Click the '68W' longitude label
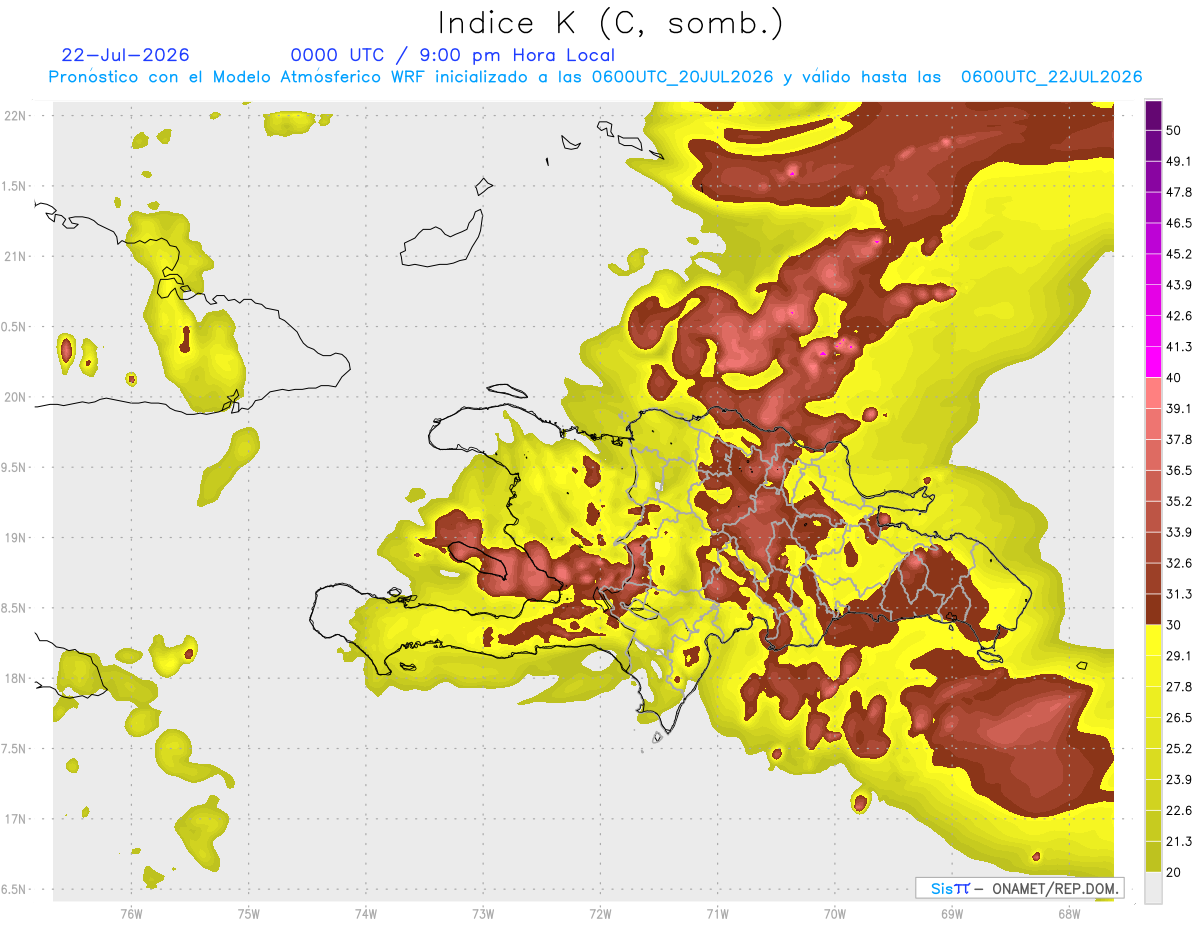The height and width of the screenshot is (927, 1200). [1069, 914]
